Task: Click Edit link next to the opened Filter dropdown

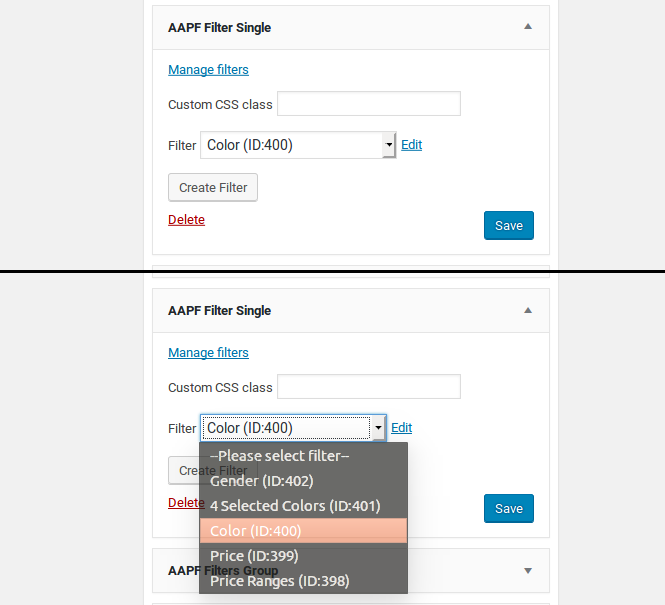Action: point(401,428)
